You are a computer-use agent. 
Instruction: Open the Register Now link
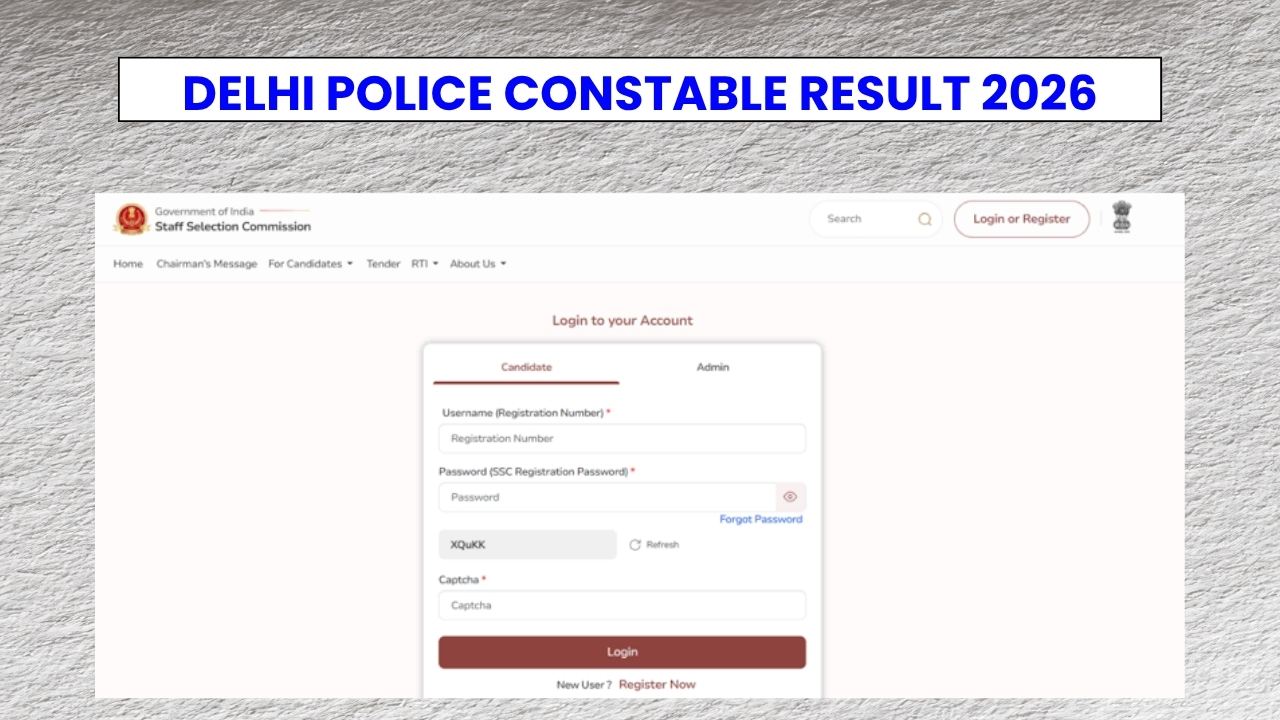coord(657,684)
